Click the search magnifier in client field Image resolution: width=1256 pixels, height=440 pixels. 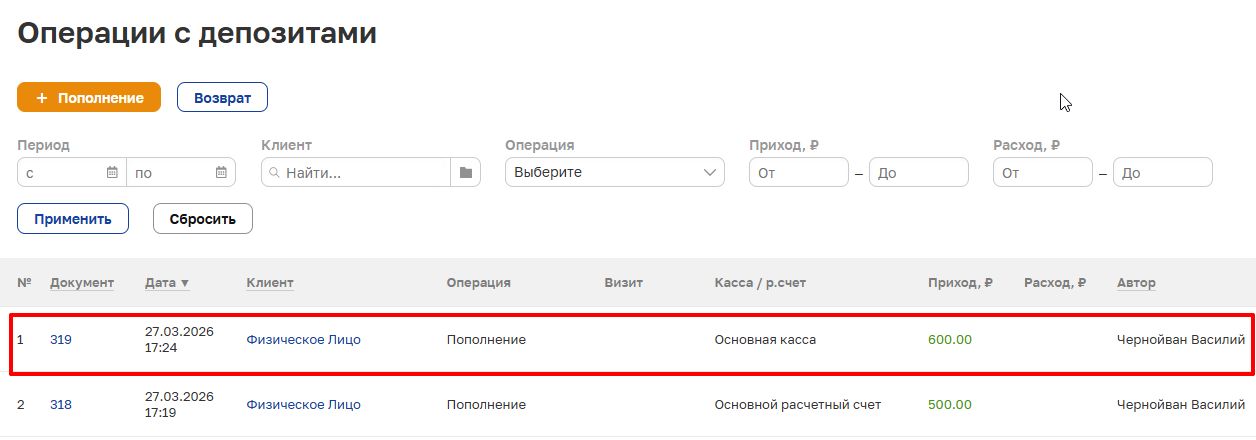[273, 173]
